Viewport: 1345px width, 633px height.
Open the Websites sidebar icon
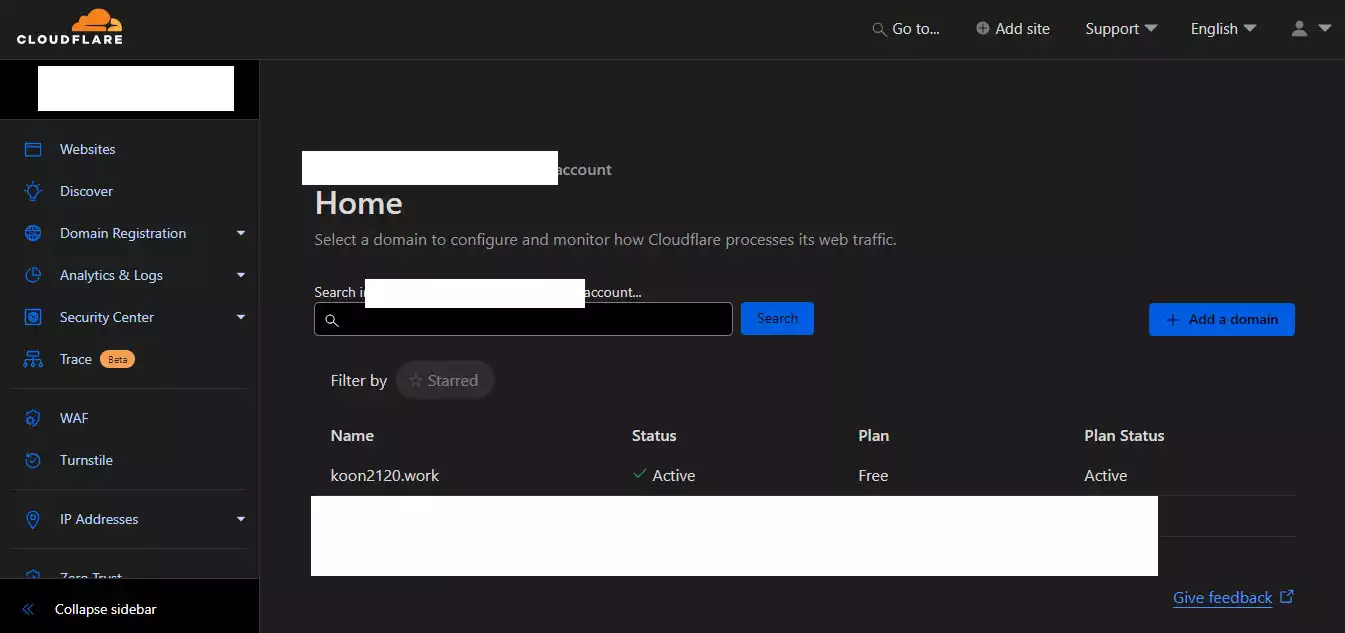(x=33, y=149)
